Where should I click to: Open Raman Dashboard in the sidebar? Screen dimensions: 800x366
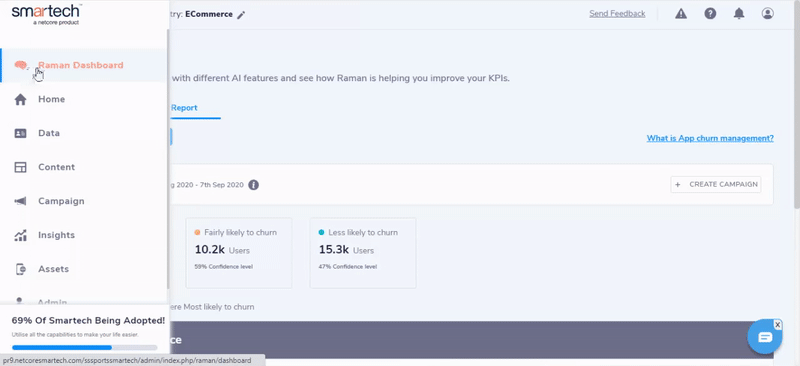point(84,65)
